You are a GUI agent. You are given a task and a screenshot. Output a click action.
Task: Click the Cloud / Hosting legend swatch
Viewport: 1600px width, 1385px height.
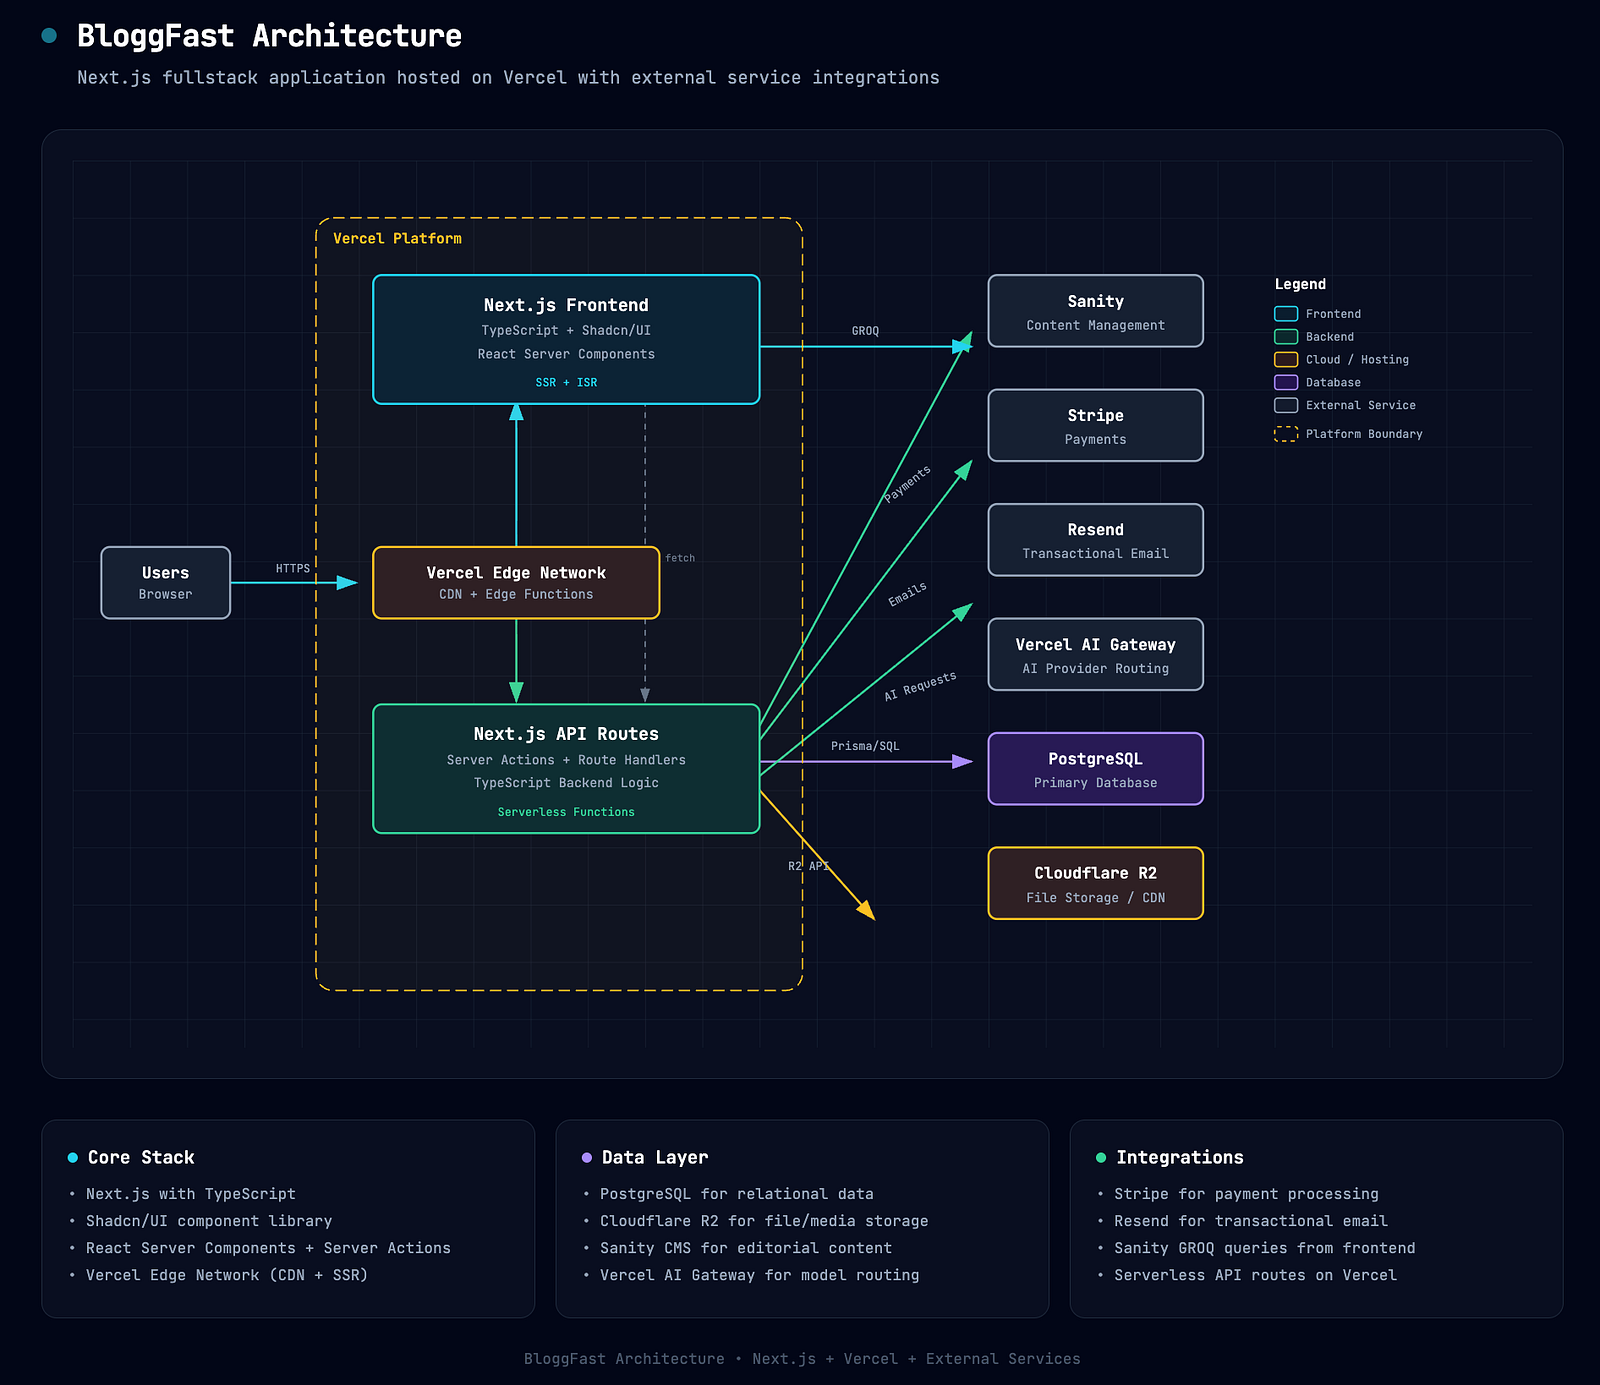click(1286, 360)
